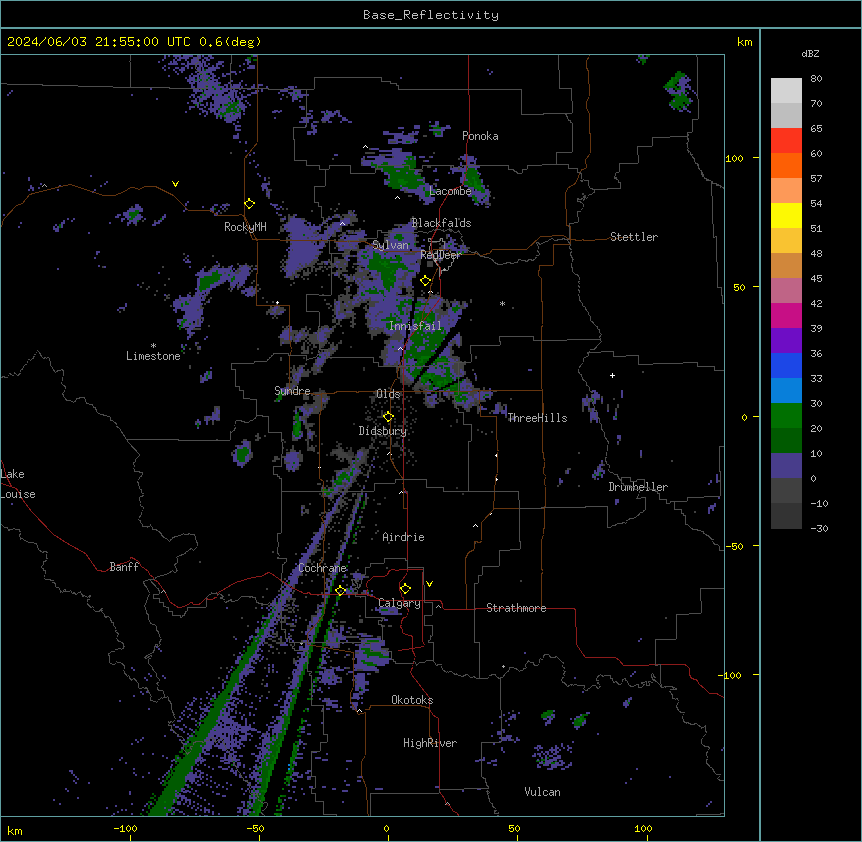This screenshot has width=862, height=842.
Task: Click the Base_Reflectivity title
Action: point(431,15)
